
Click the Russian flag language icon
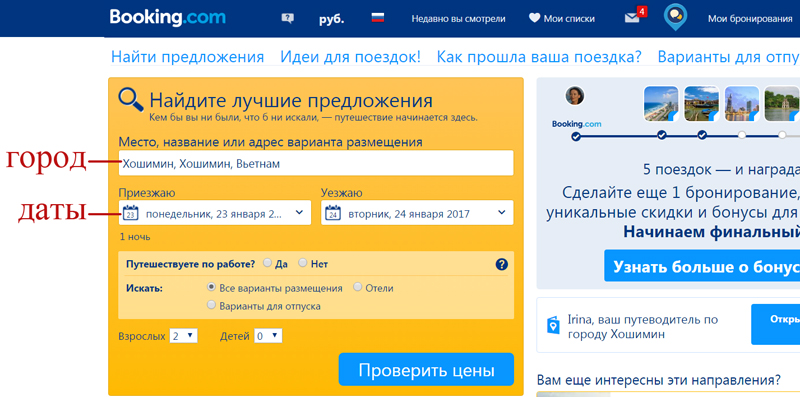click(x=378, y=18)
